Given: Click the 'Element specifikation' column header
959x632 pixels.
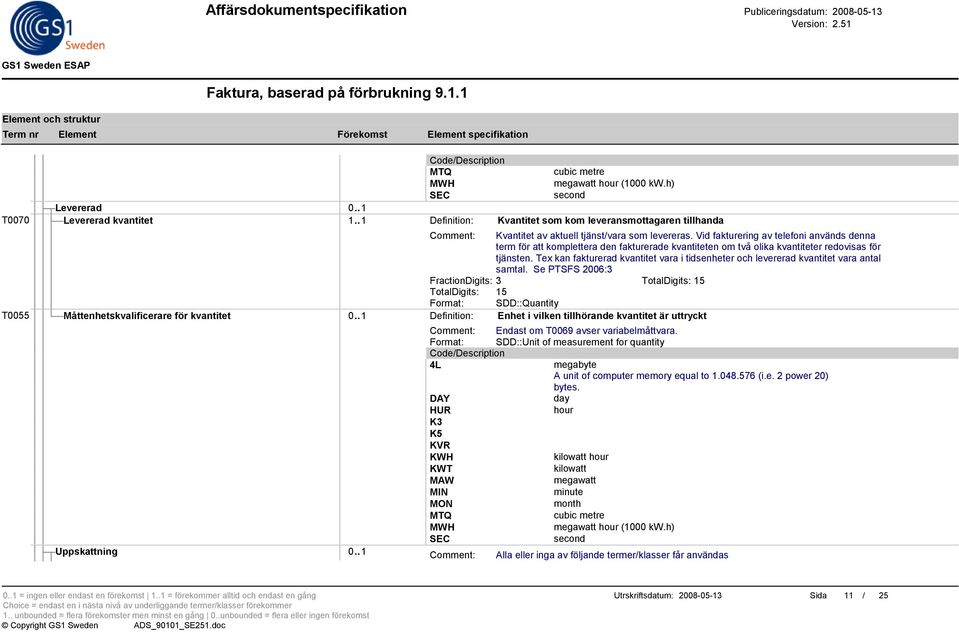Looking at the screenshot, I should (x=478, y=135).
